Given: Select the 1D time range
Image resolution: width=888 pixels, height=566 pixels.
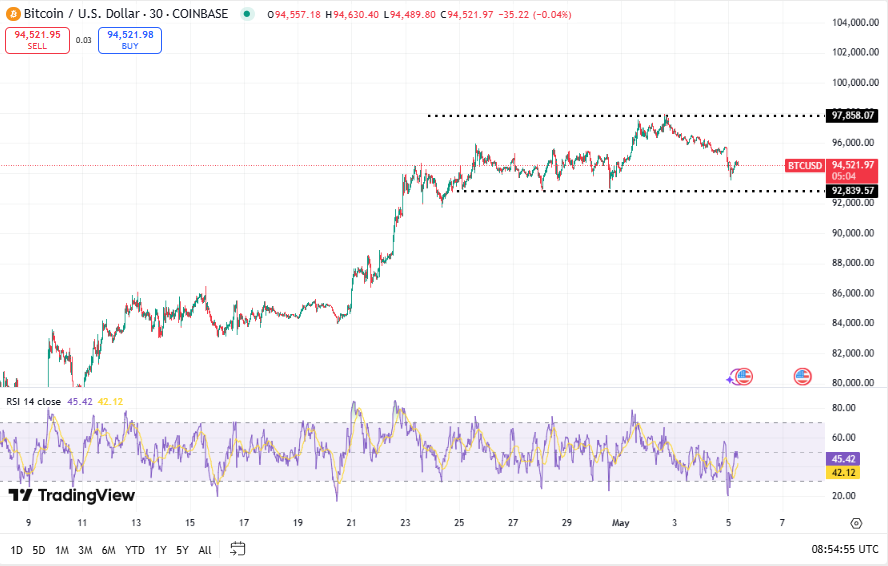Looking at the screenshot, I should [x=16, y=550].
